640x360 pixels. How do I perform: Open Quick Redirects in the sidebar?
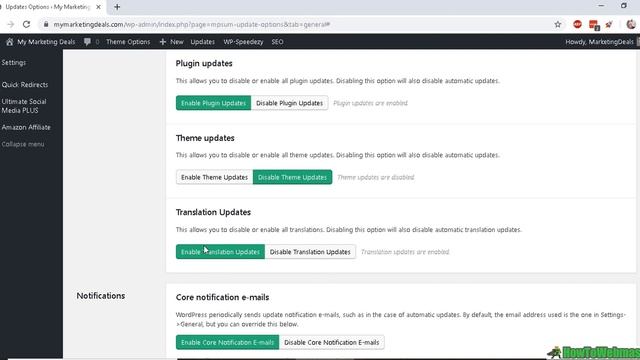[x=25, y=84]
